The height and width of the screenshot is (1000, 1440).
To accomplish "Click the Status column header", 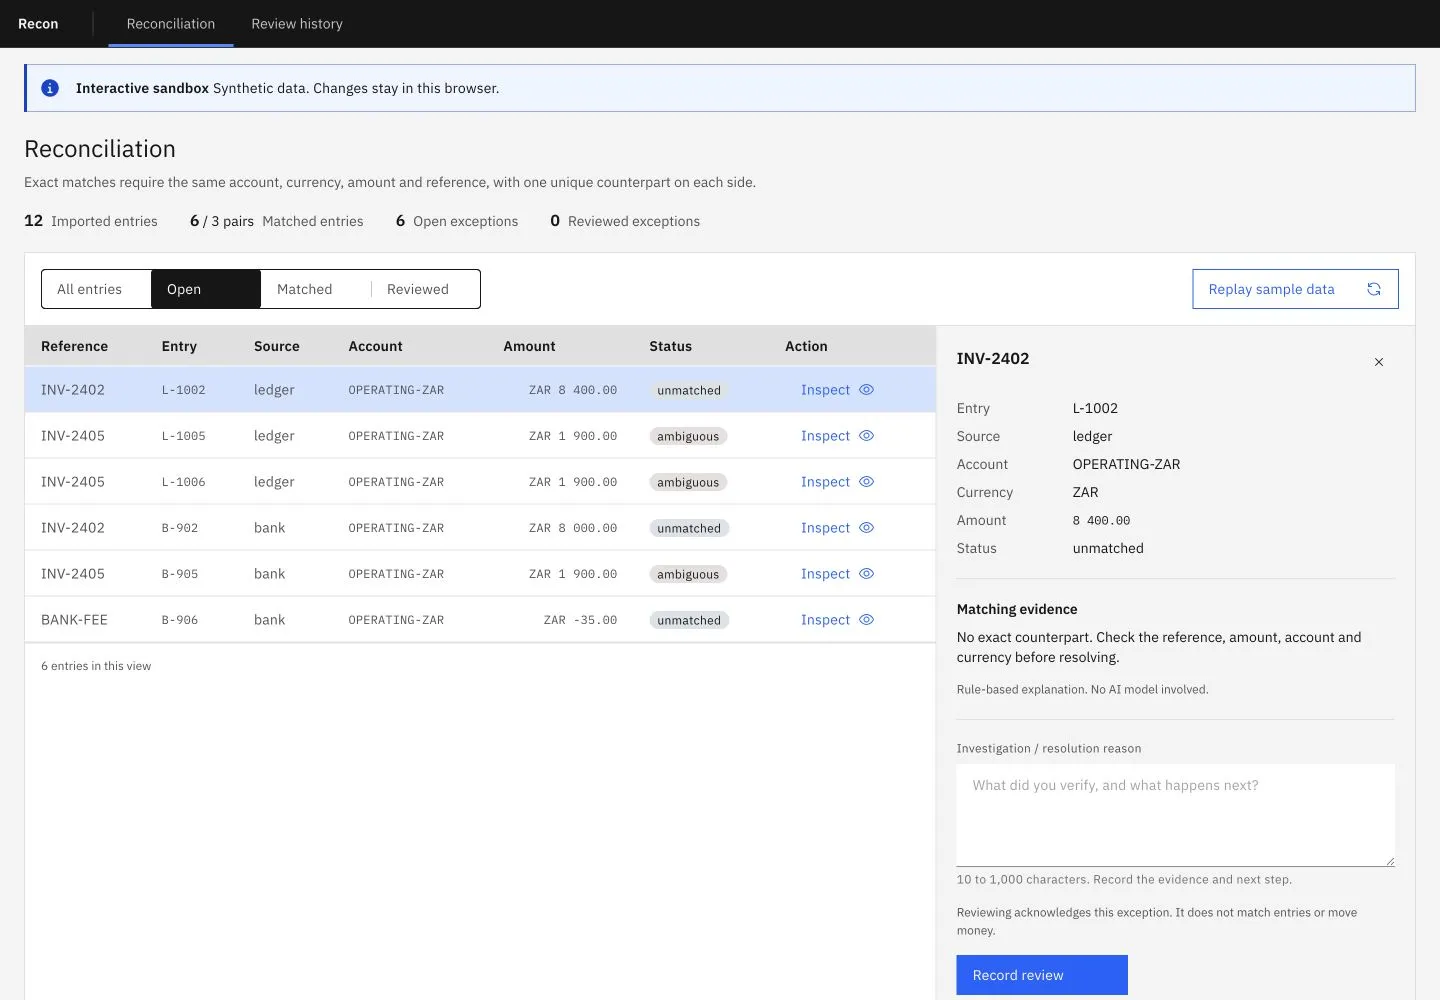I will point(670,346).
